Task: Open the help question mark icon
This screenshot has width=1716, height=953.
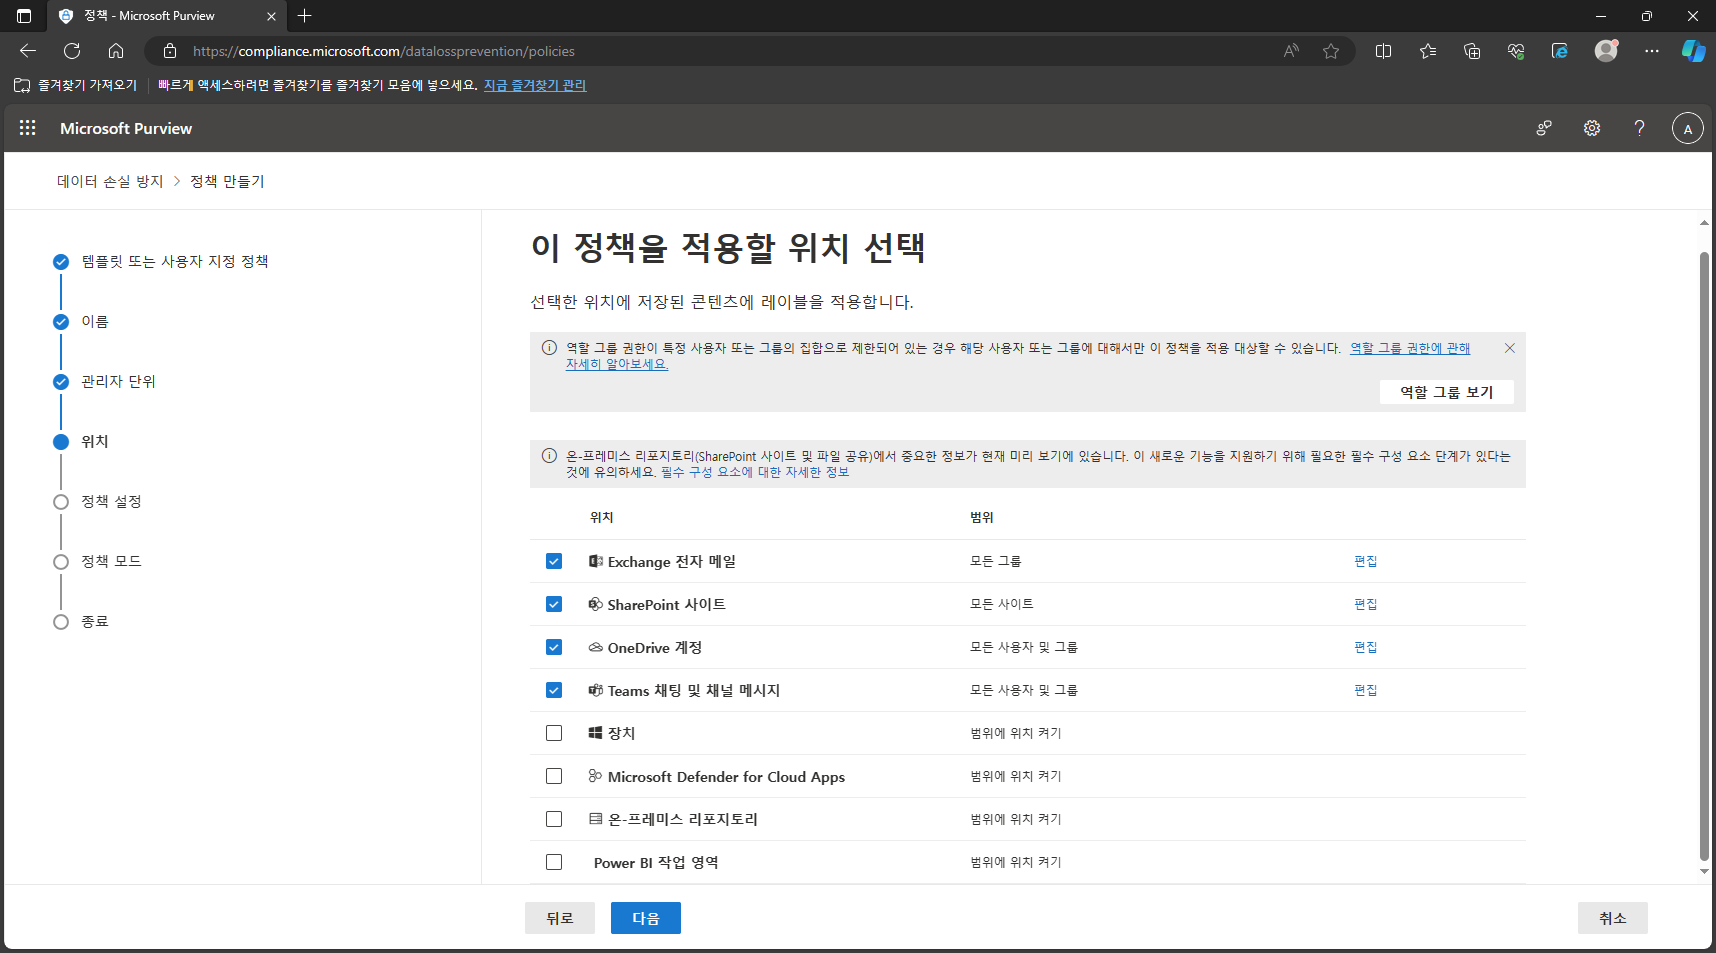Action: [1639, 128]
